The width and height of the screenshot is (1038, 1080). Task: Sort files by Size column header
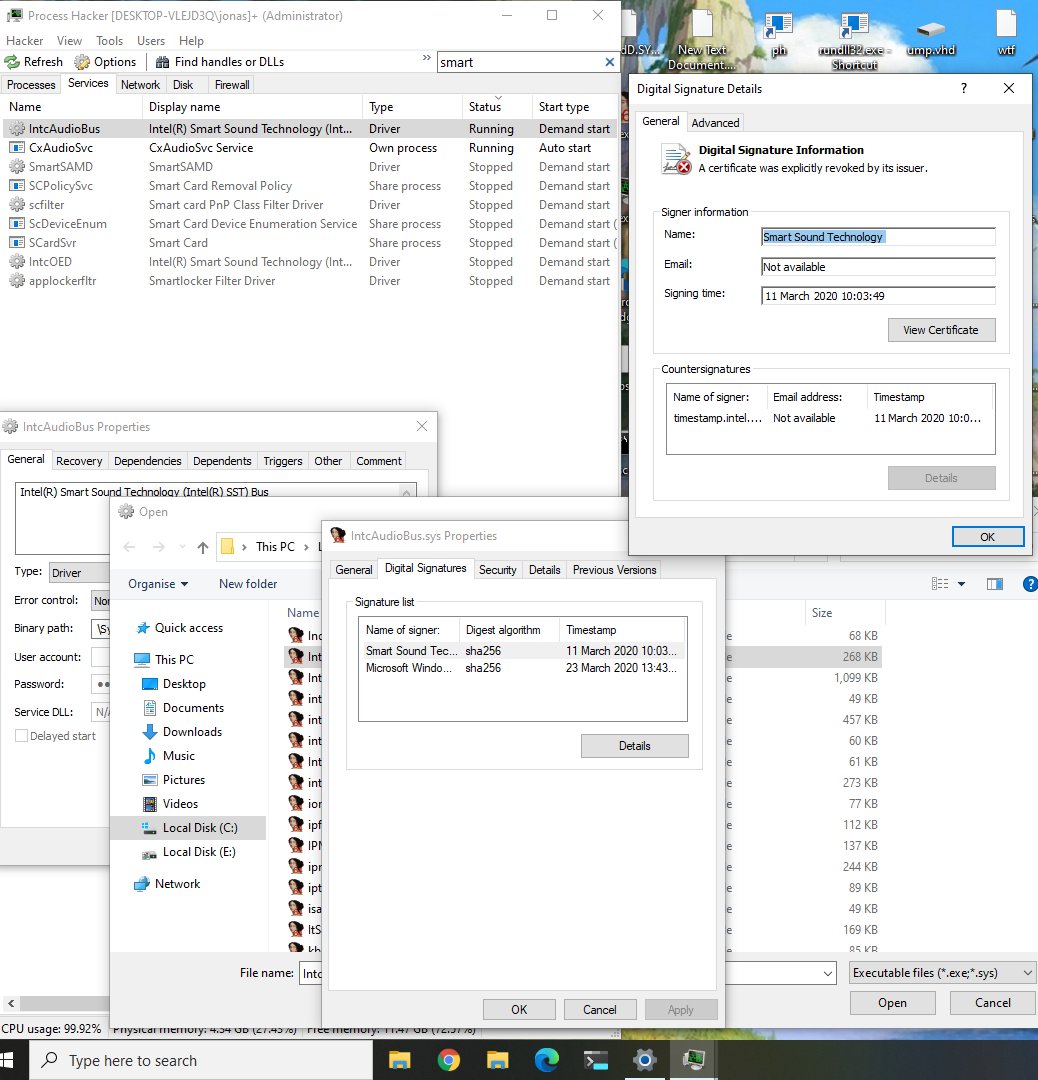844,612
